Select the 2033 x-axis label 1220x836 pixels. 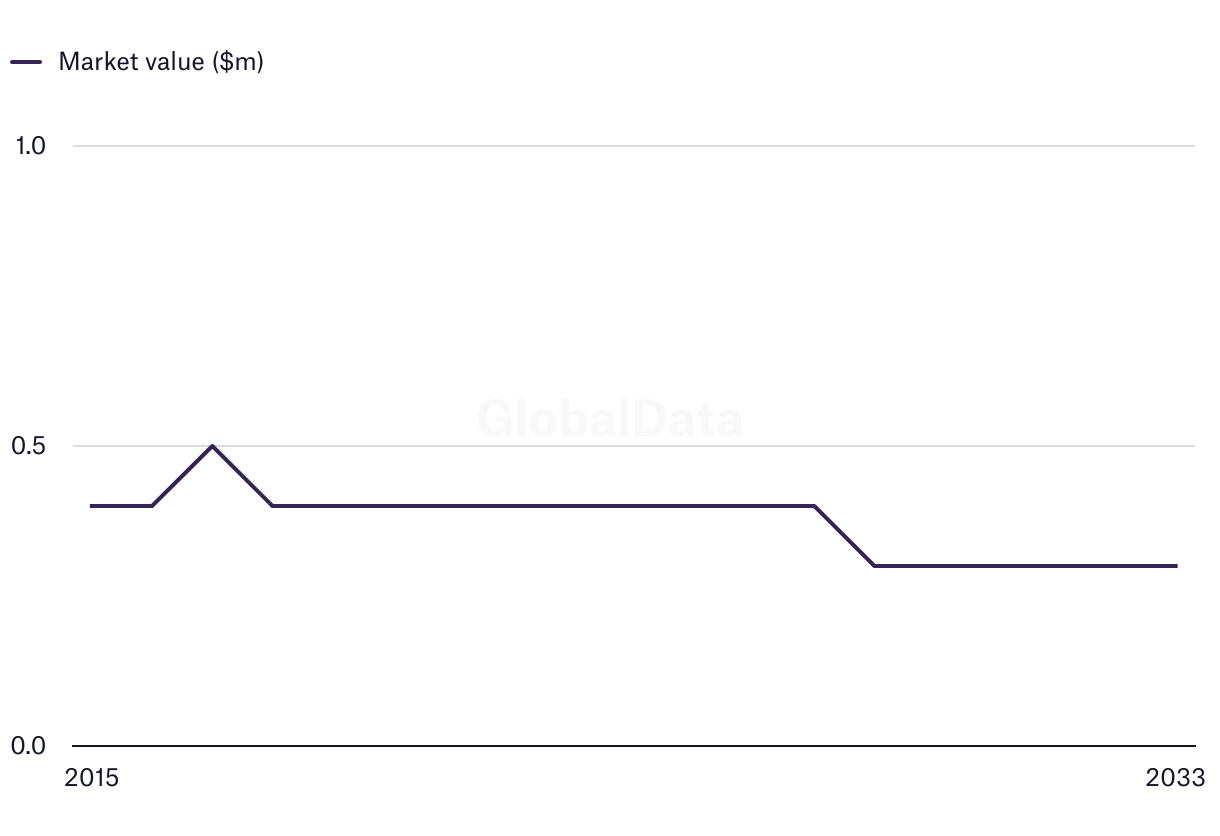1176,778
